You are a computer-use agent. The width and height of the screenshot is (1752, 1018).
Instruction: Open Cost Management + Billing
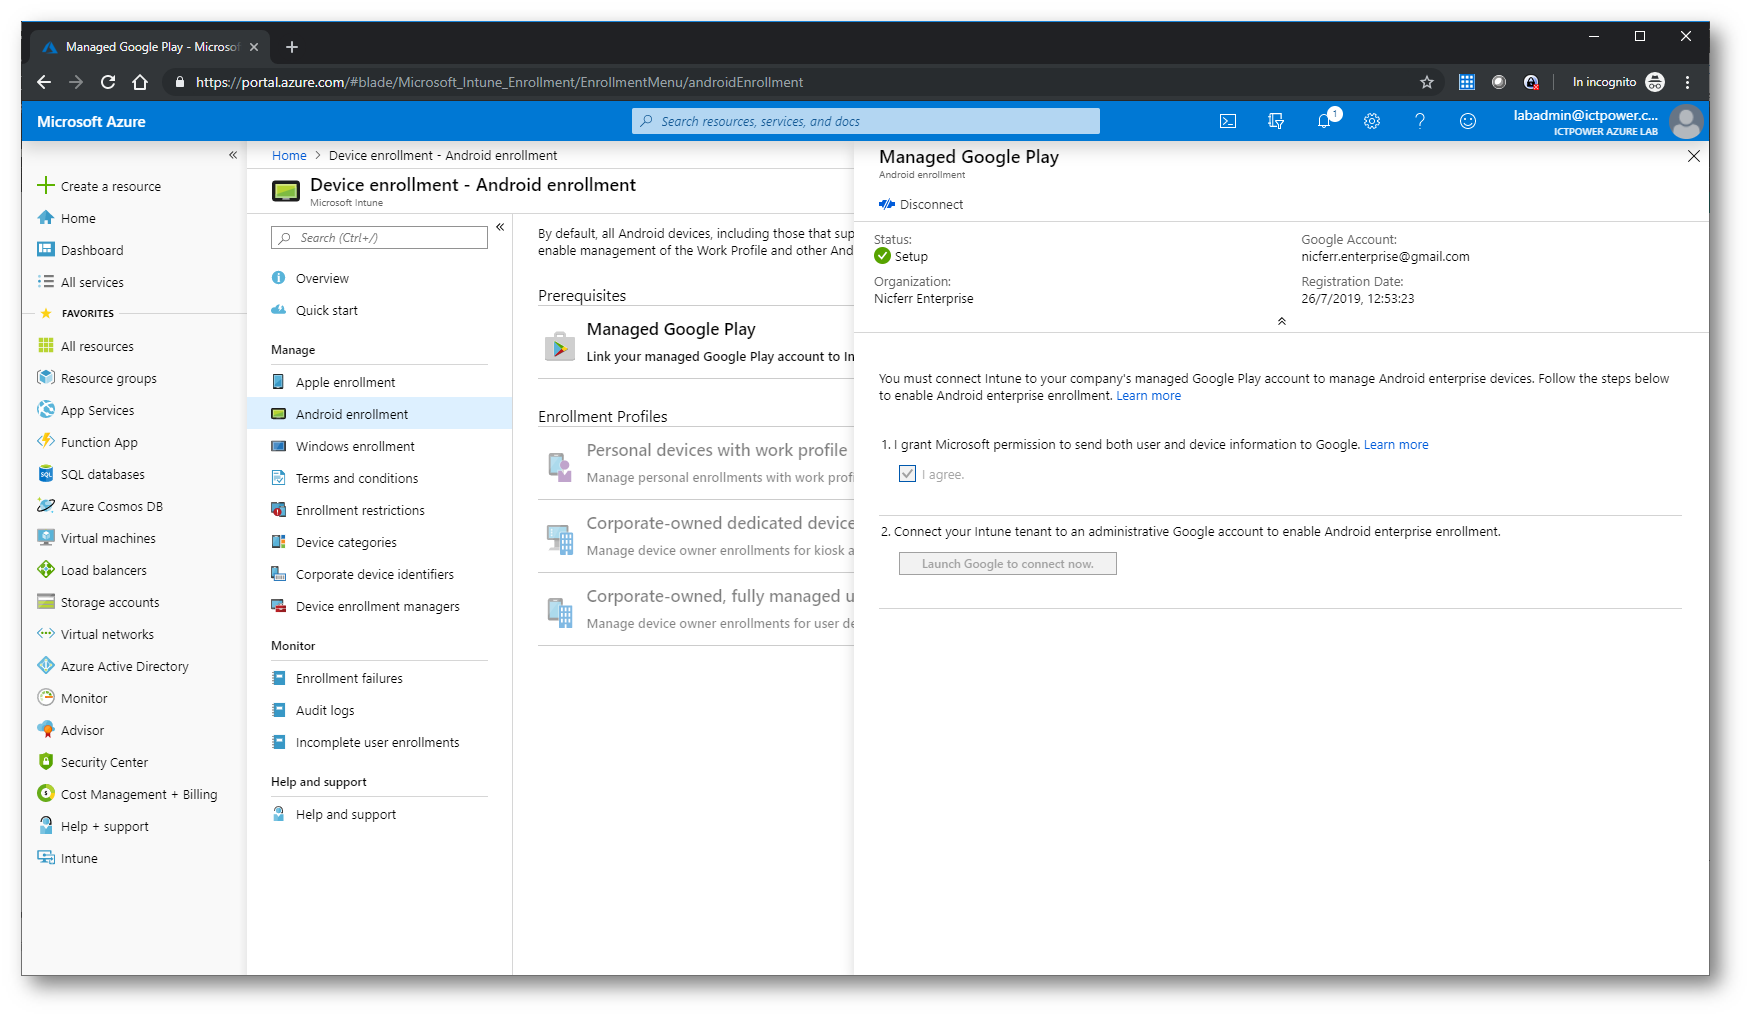point(127,794)
